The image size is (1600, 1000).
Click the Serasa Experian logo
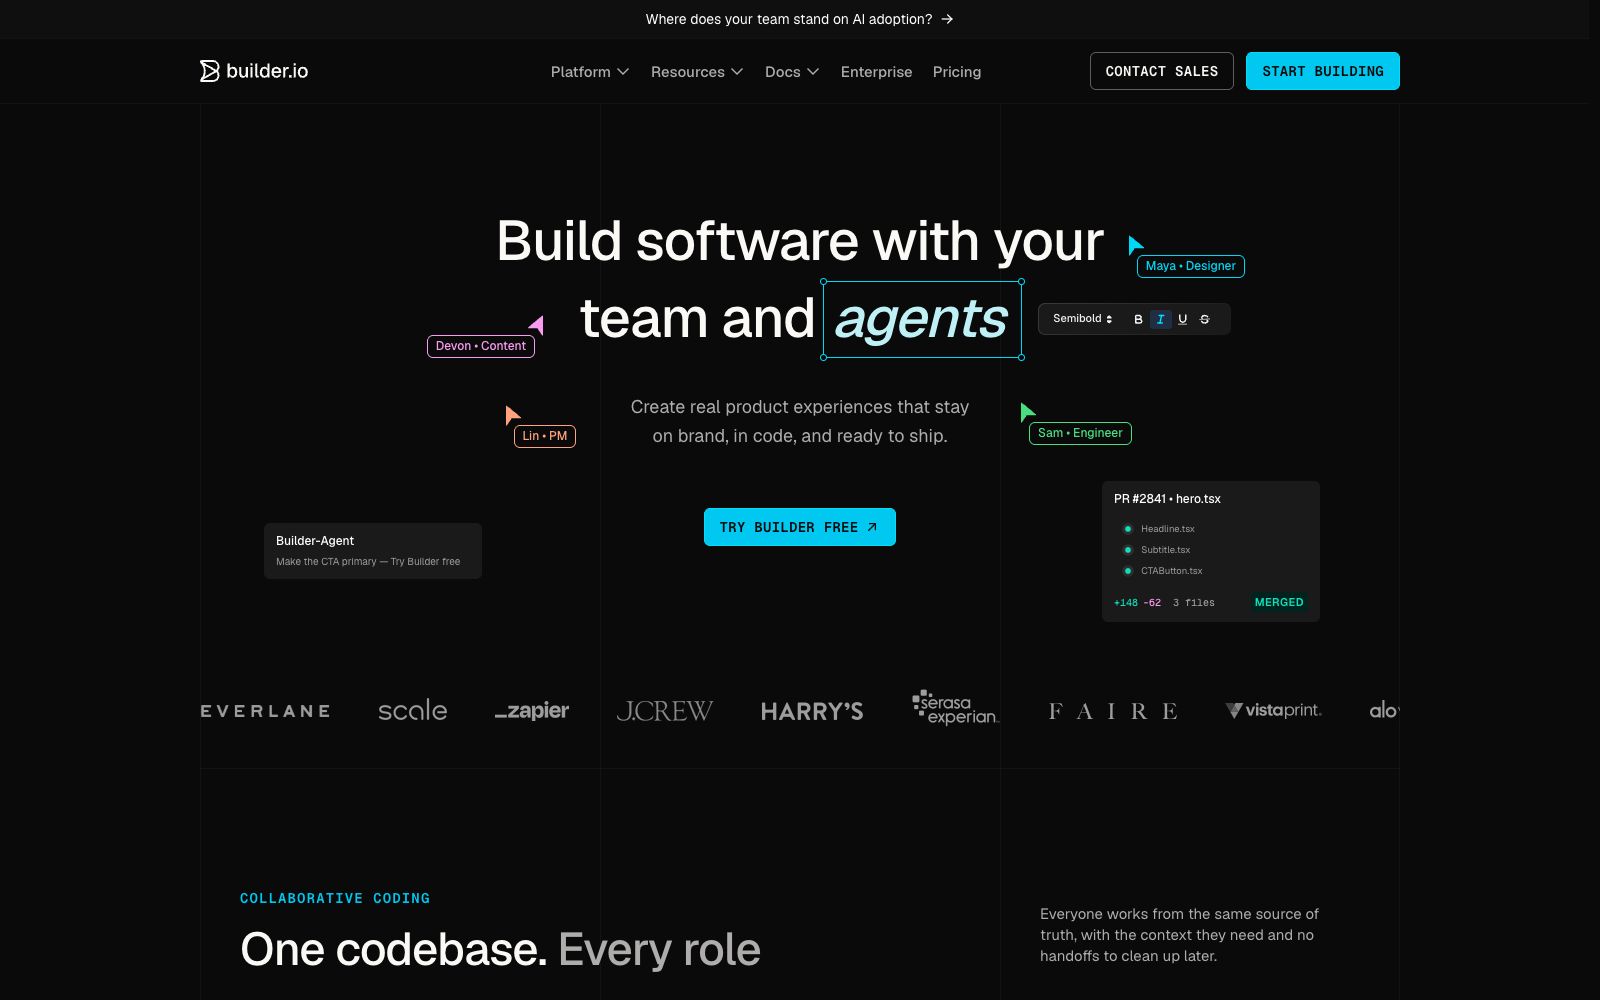pyautogui.click(x=955, y=708)
